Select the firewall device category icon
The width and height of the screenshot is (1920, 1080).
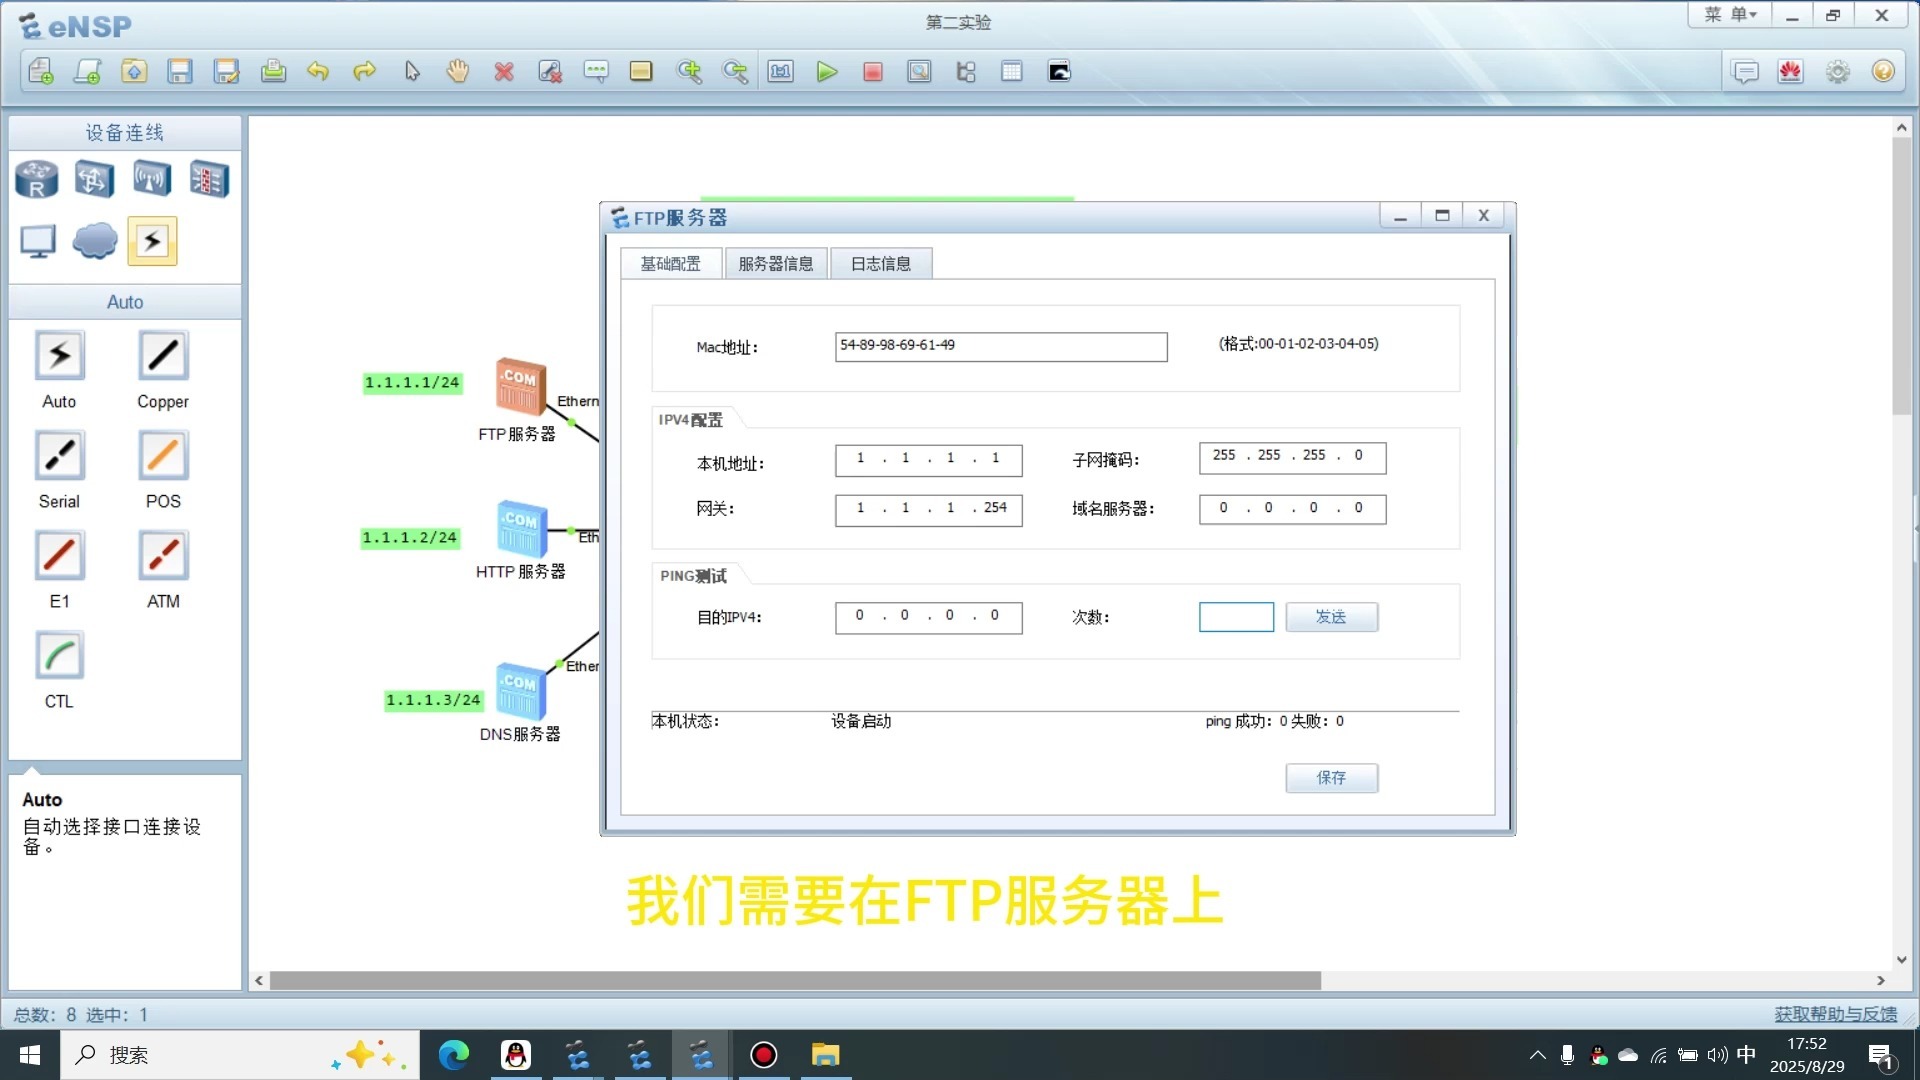pyautogui.click(x=209, y=180)
